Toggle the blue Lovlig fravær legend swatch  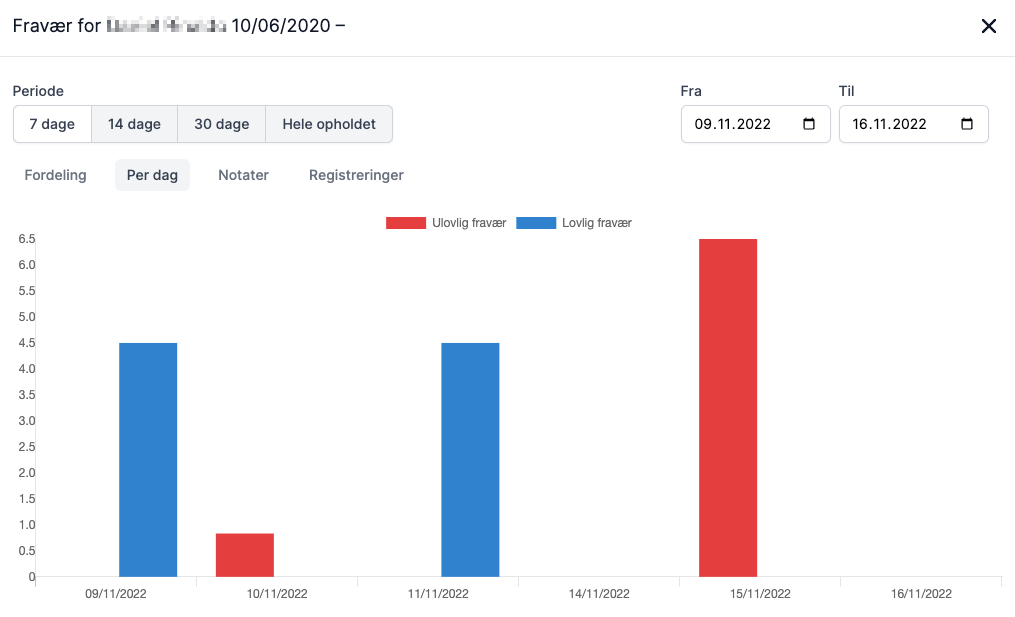point(536,223)
